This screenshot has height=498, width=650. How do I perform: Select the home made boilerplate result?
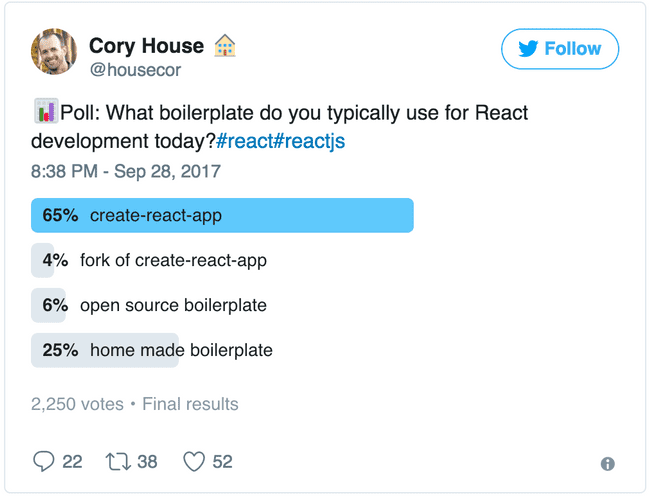click(181, 350)
